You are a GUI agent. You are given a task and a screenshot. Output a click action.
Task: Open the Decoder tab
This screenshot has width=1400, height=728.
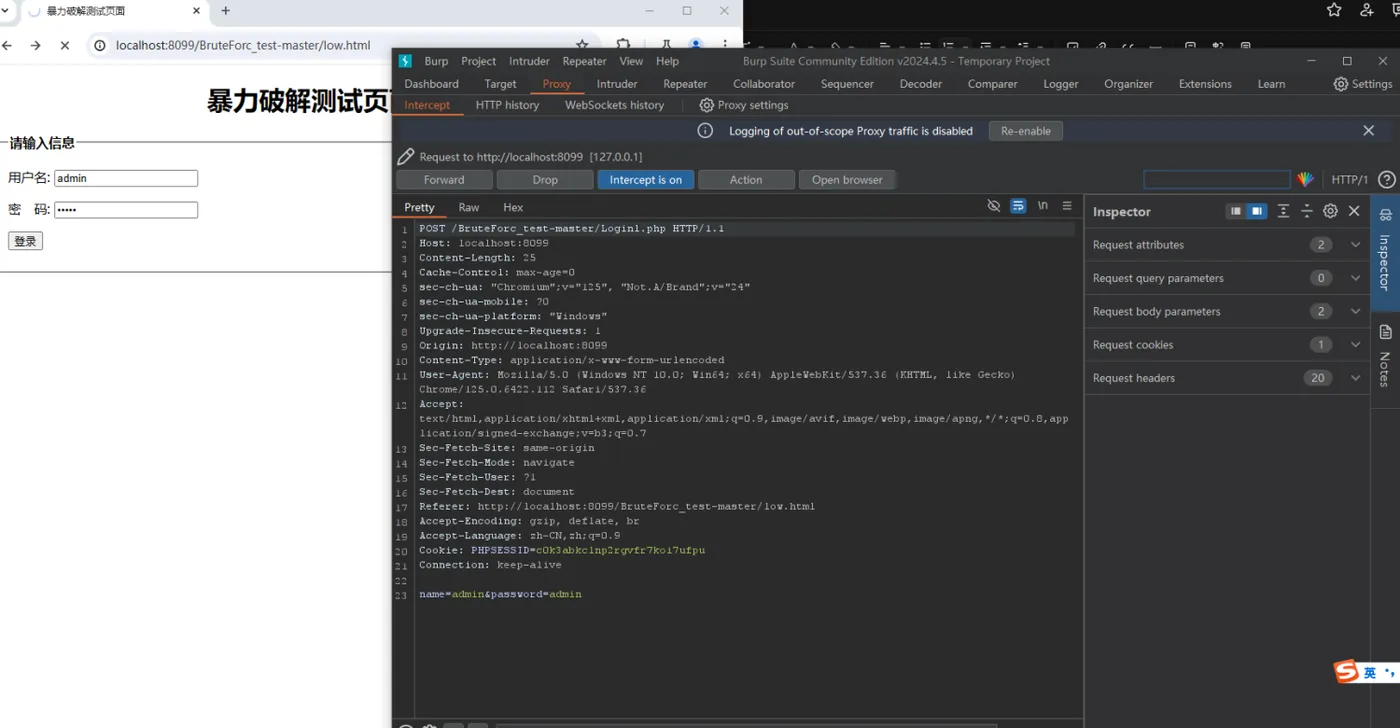point(921,84)
